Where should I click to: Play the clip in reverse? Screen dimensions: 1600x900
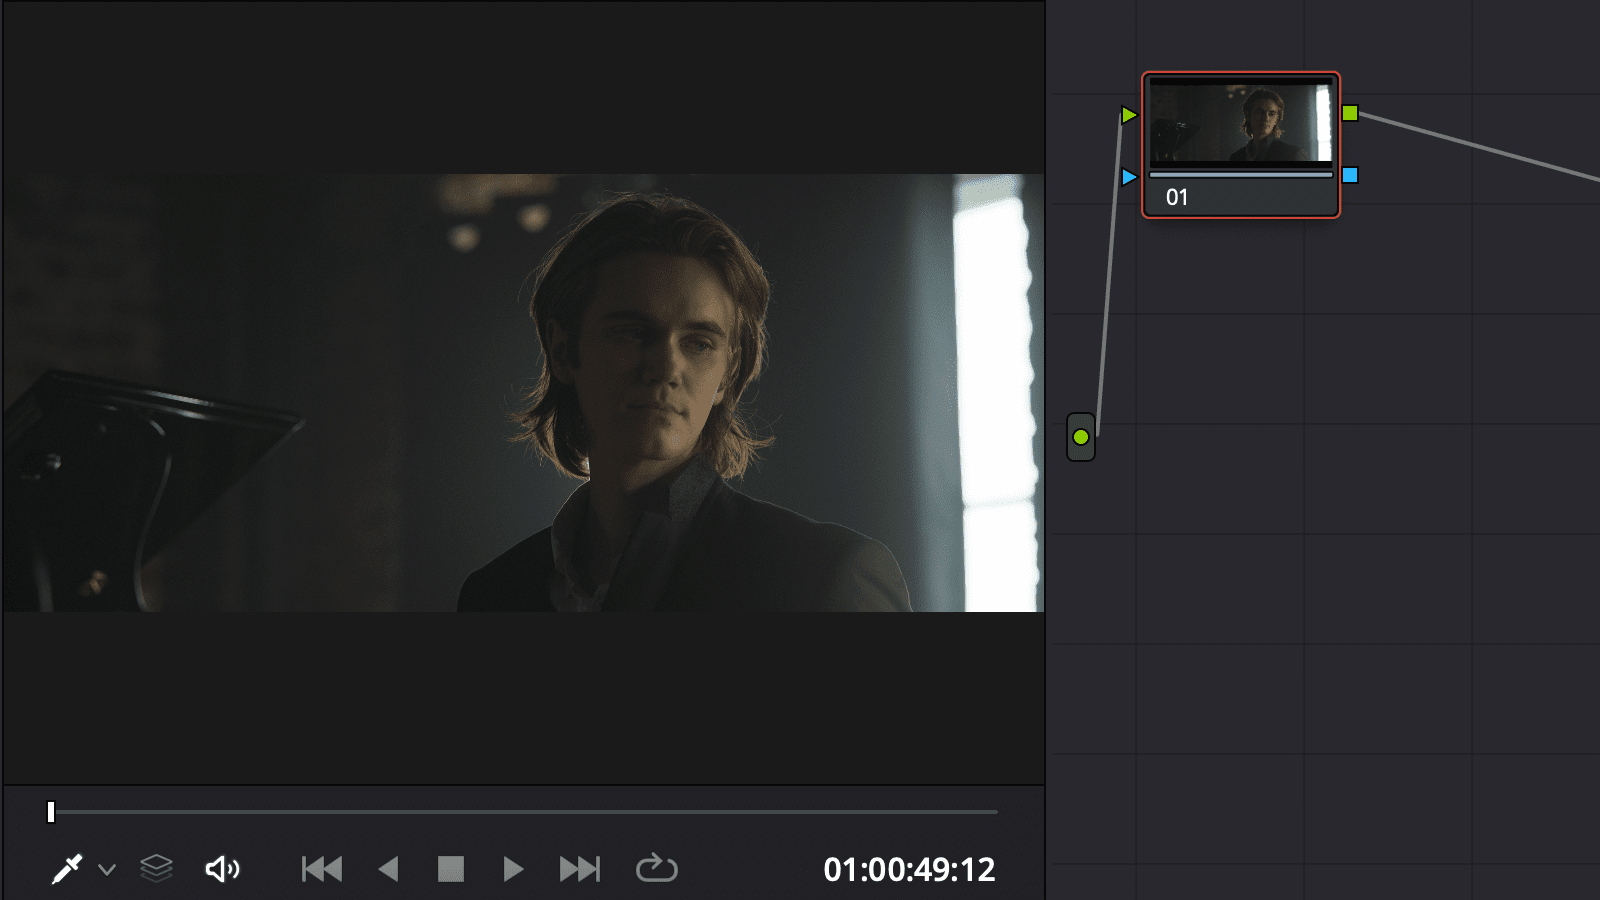[390, 868]
